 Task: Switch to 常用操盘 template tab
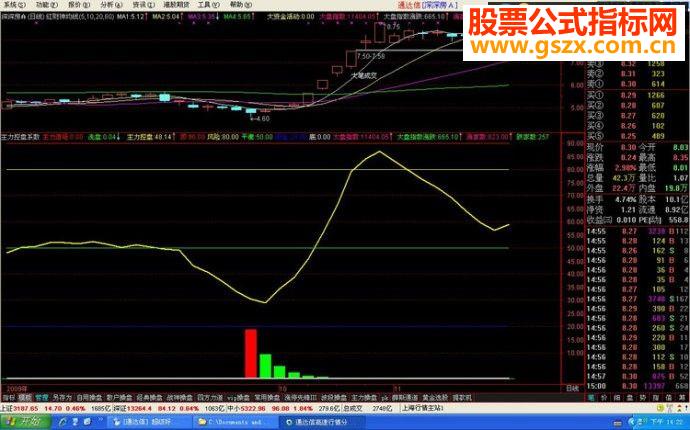tap(267, 397)
